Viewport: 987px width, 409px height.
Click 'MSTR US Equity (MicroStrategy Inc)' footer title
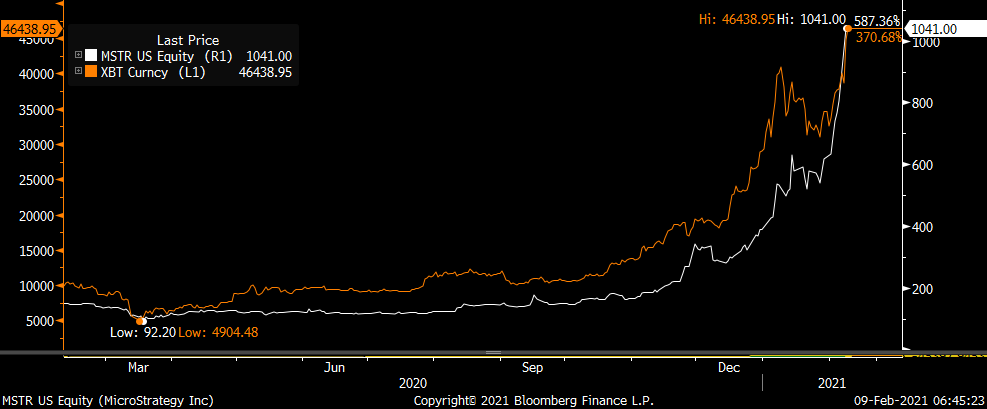(x=108, y=401)
